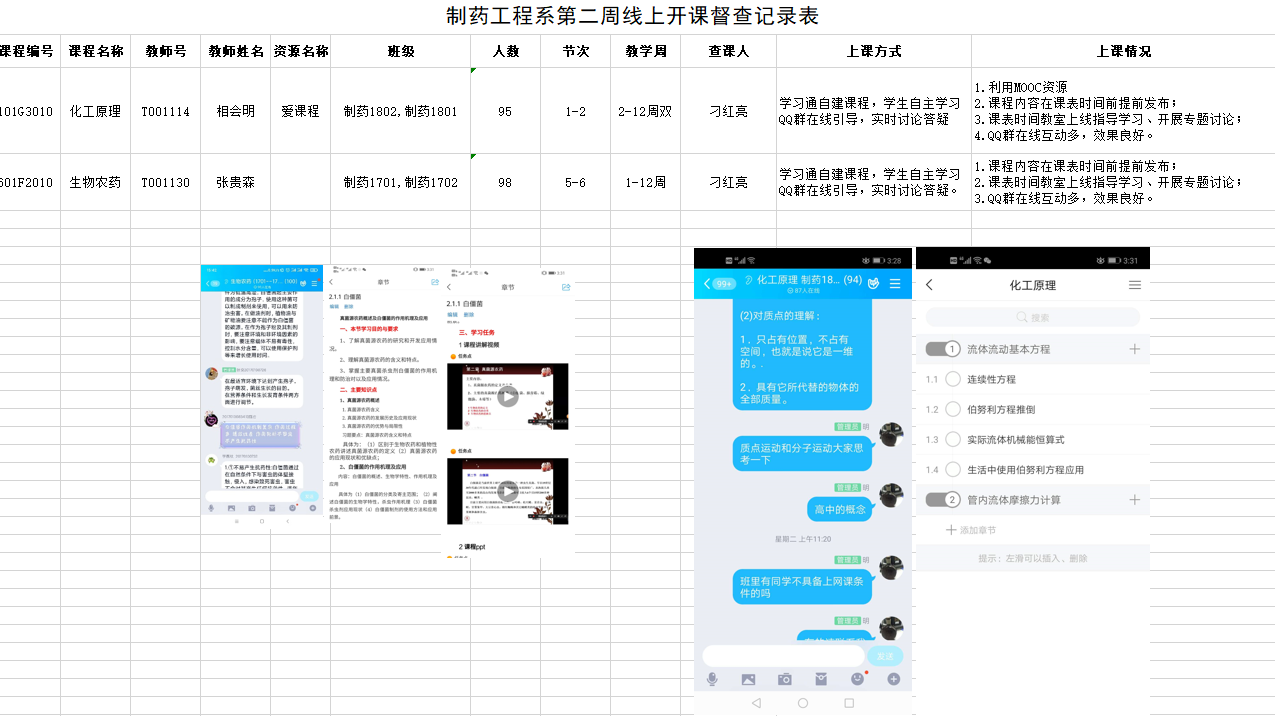Click 添加章节 to add a chapter
The height and width of the screenshot is (716, 1275).
tap(977, 530)
